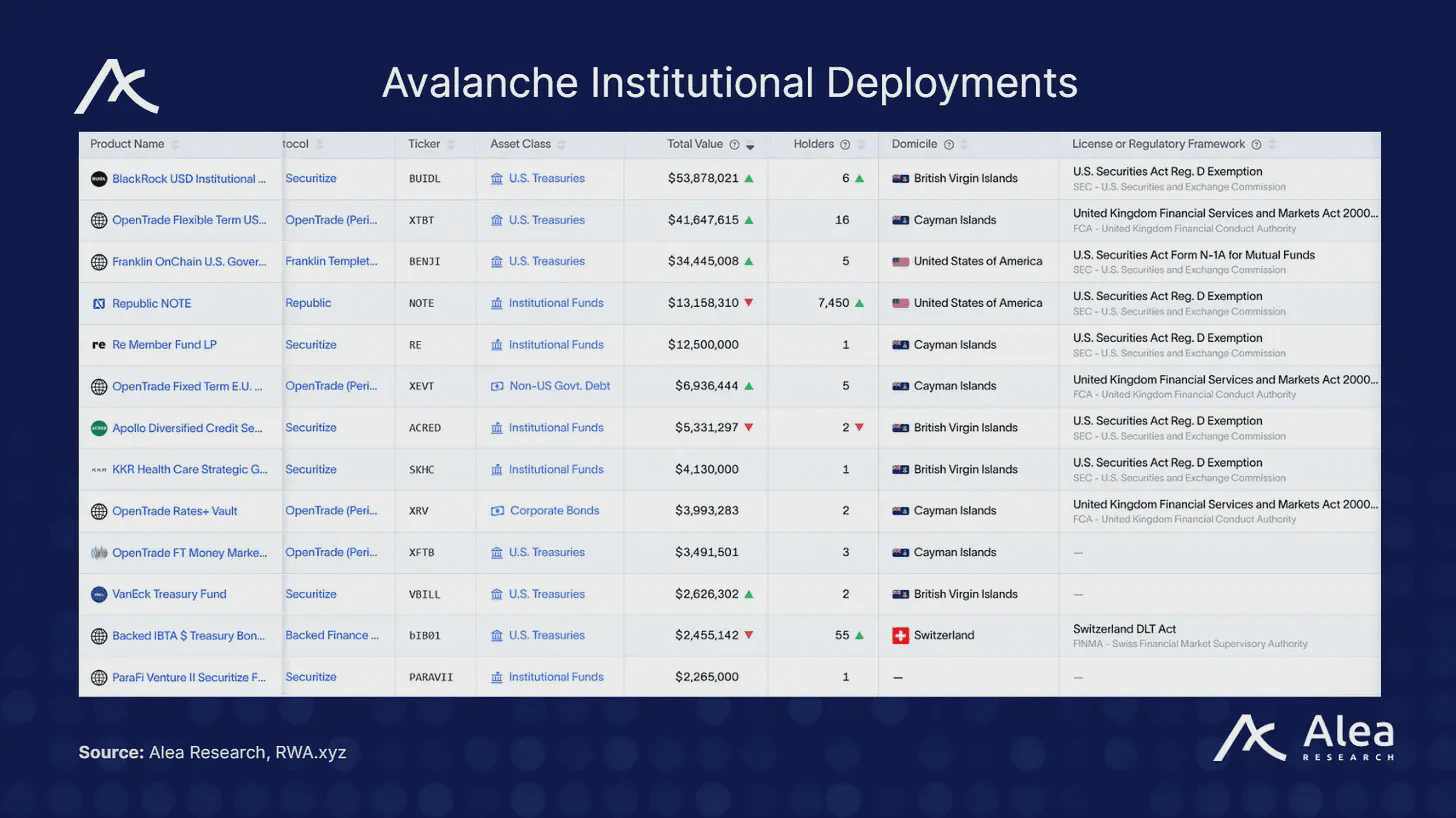
Task: Open the Corporate Bonds asset class link
Action: pyautogui.click(x=555, y=511)
